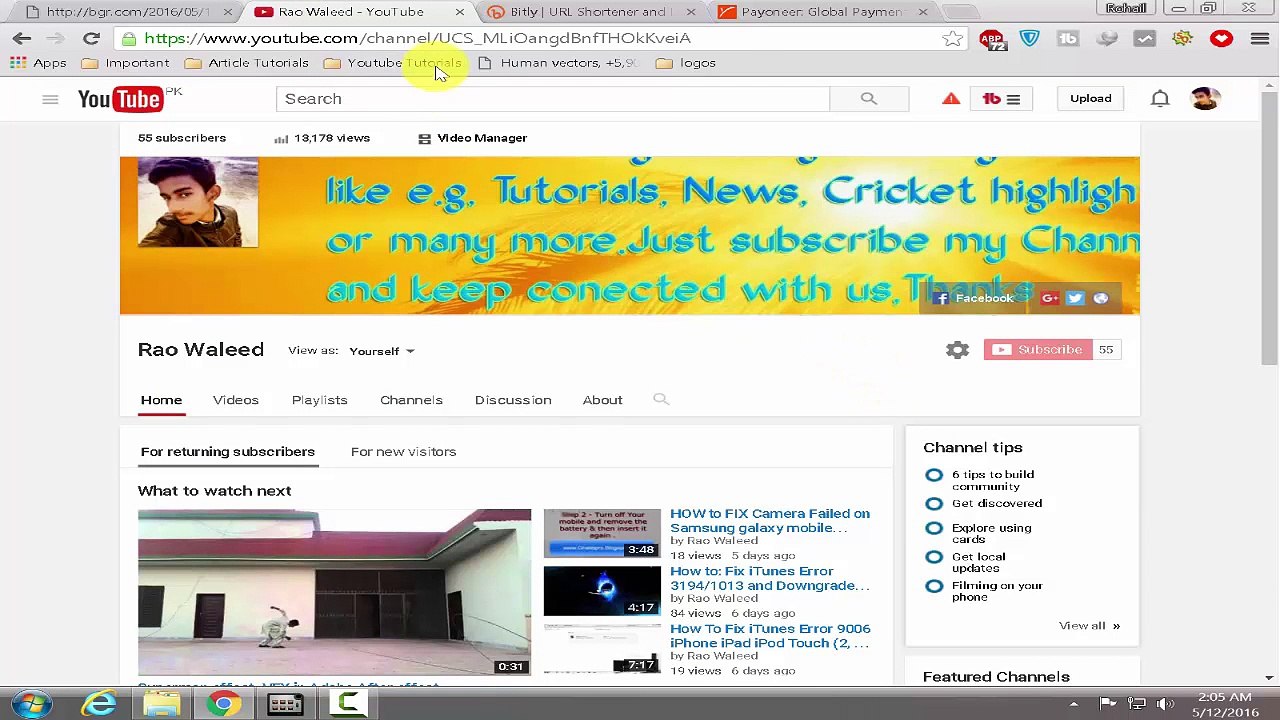Screen dimensions: 1280x720
Task: Bookmark this page with the star icon
Action: 952,38
